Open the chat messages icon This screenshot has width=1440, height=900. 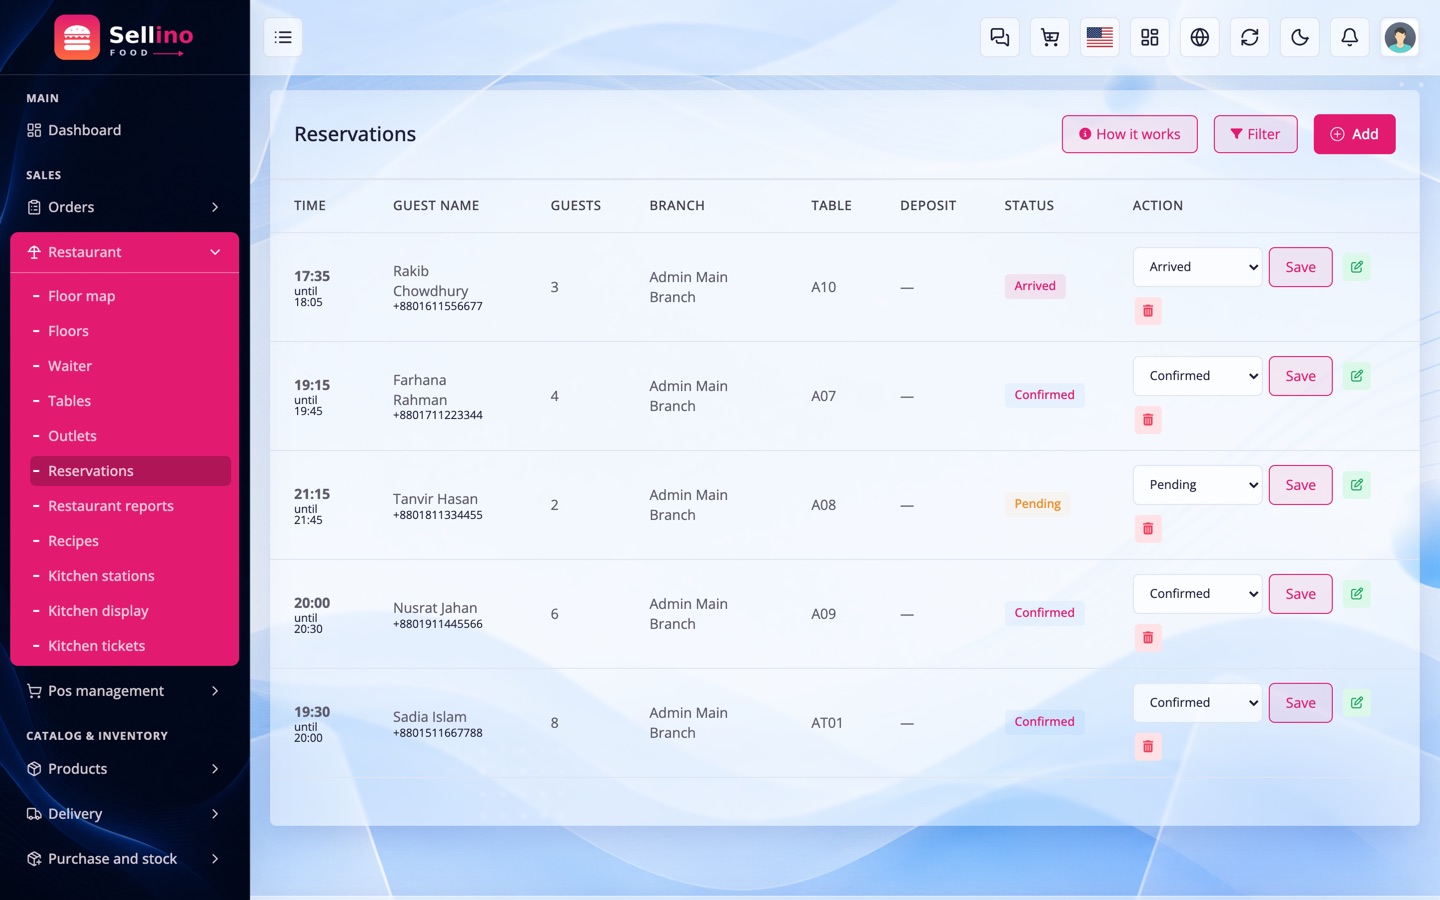pos(999,37)
